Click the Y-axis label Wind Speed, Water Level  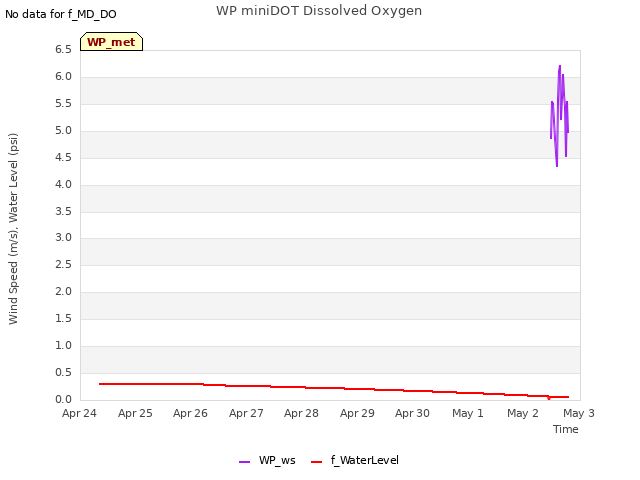[13, 229]
